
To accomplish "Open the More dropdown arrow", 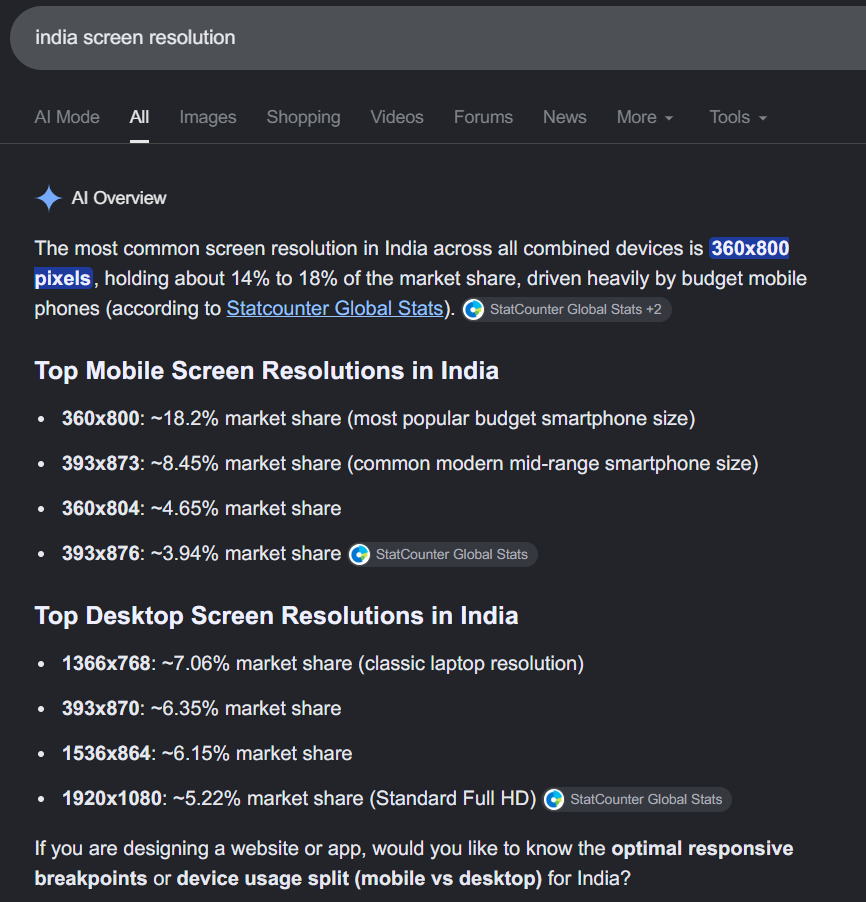I will [669, 118].
